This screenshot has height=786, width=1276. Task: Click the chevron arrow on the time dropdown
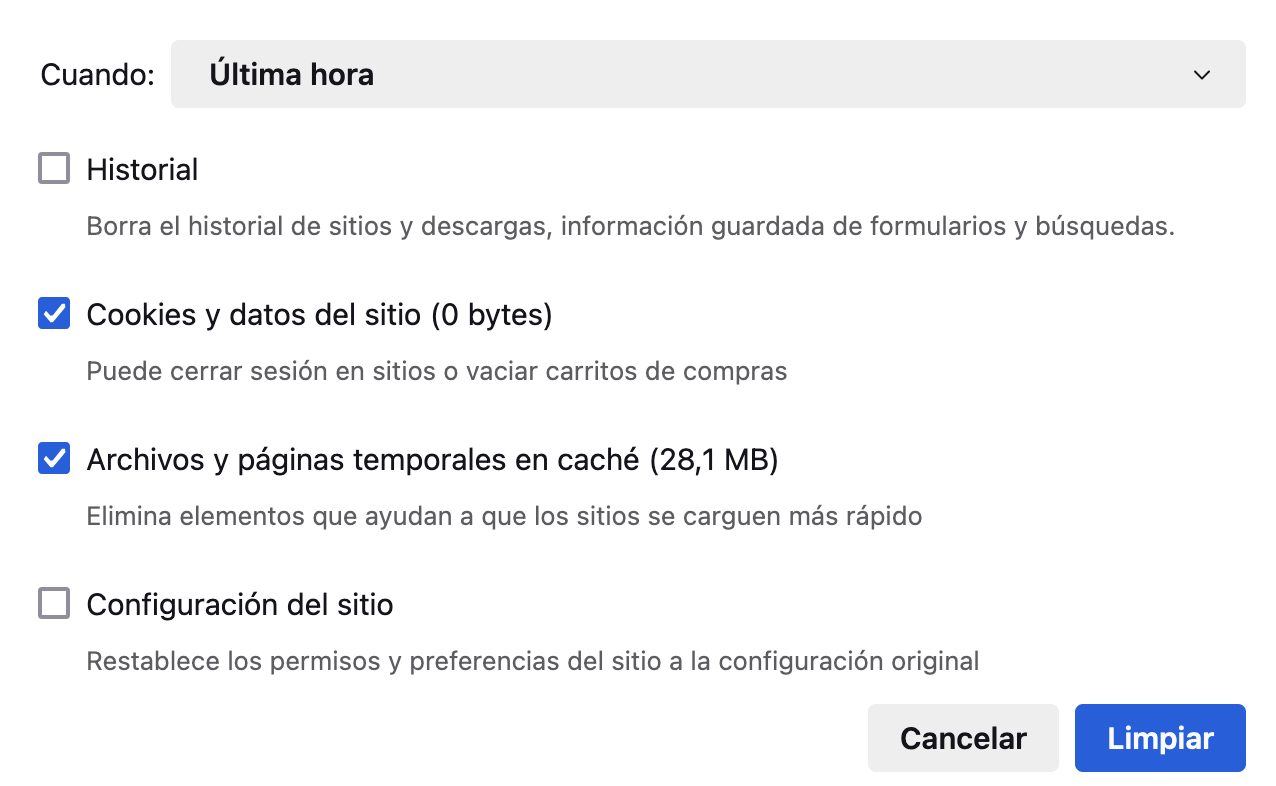click(1201, 73)
